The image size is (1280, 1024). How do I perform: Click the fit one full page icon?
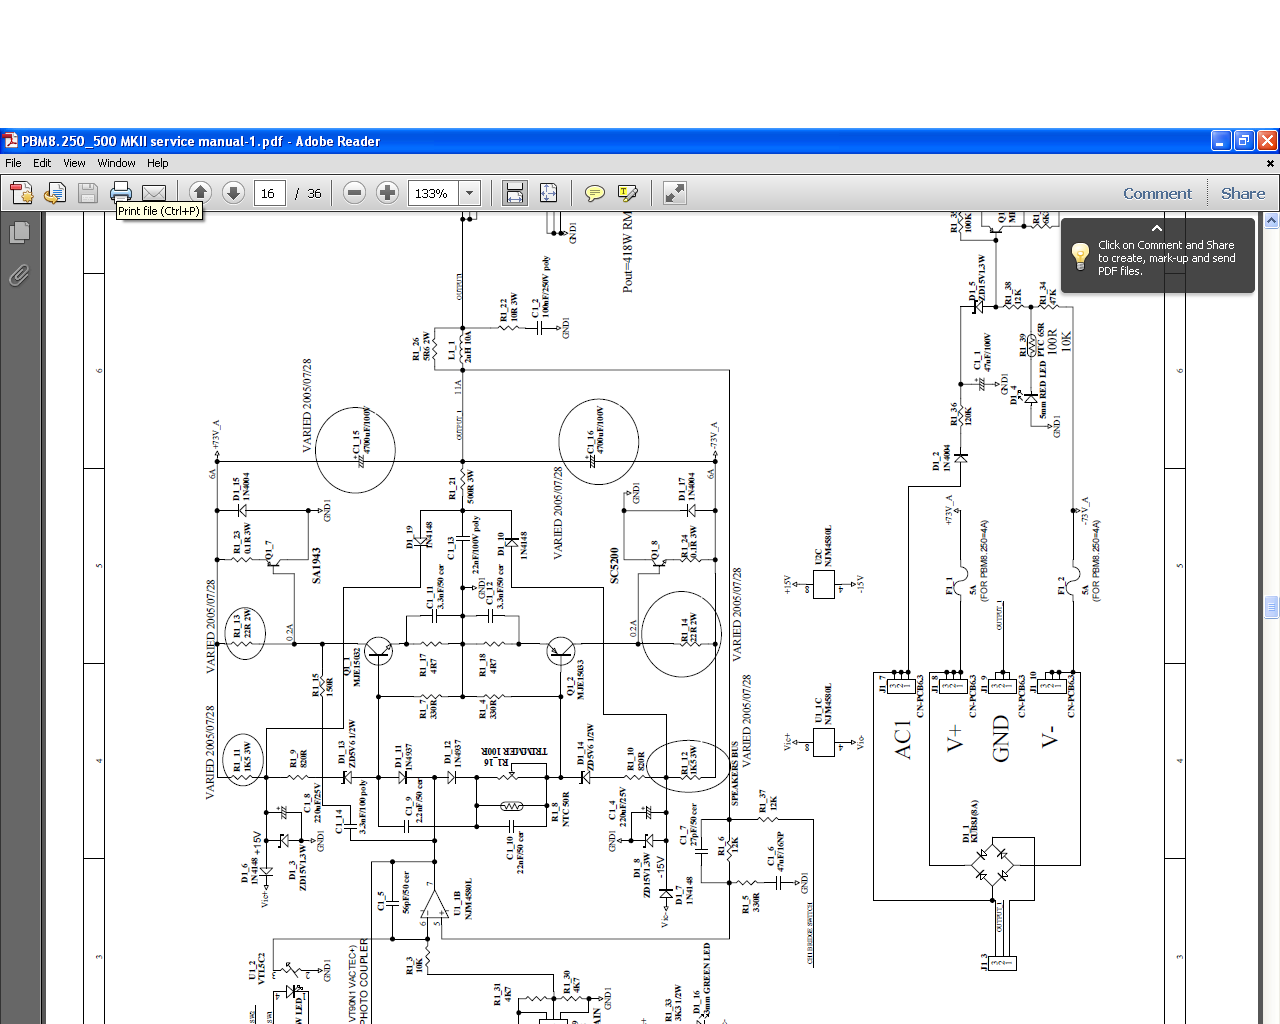click(x=548, y=193)
